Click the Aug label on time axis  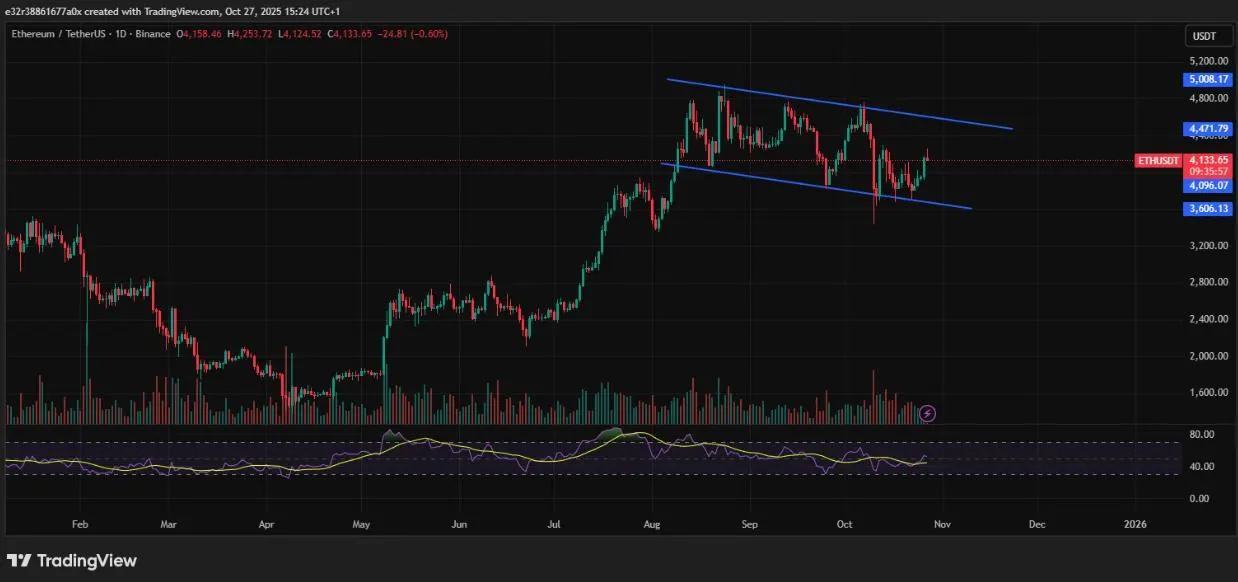pos(653,523)
